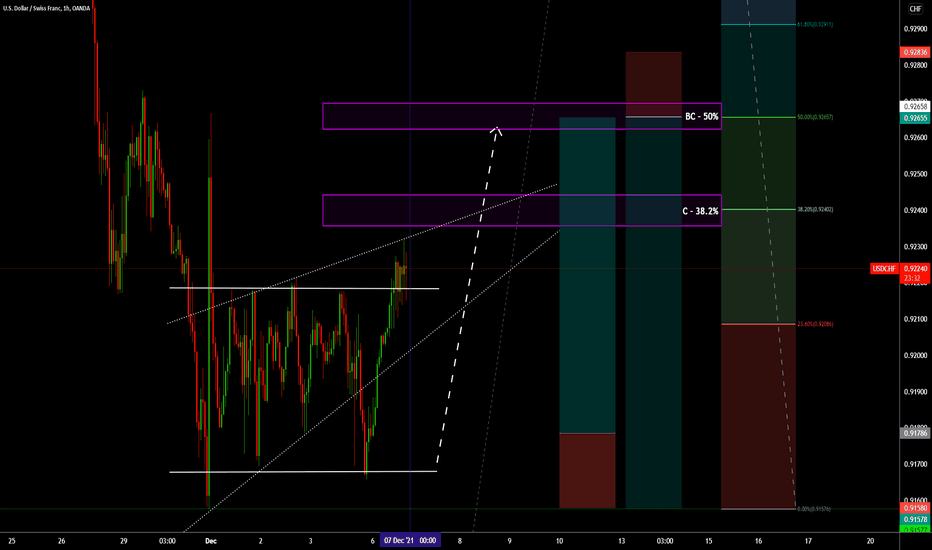
Task: Select the BC - 50% zone label
Action: 701,117
